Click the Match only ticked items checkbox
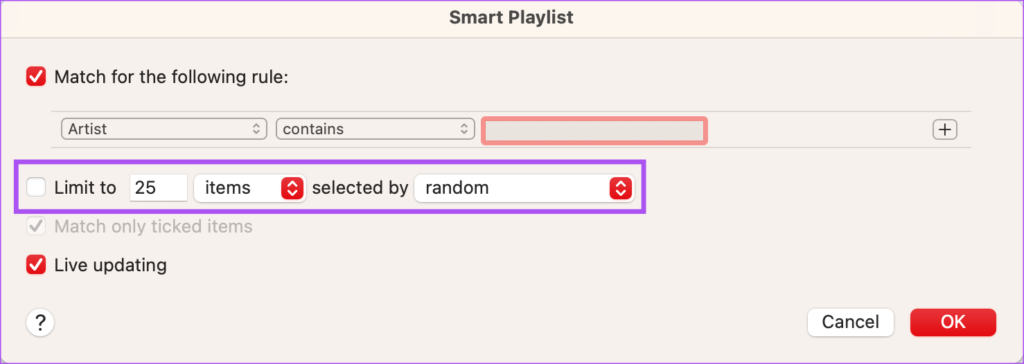Viewport: 1024px width, 364px height. [36, 227]
